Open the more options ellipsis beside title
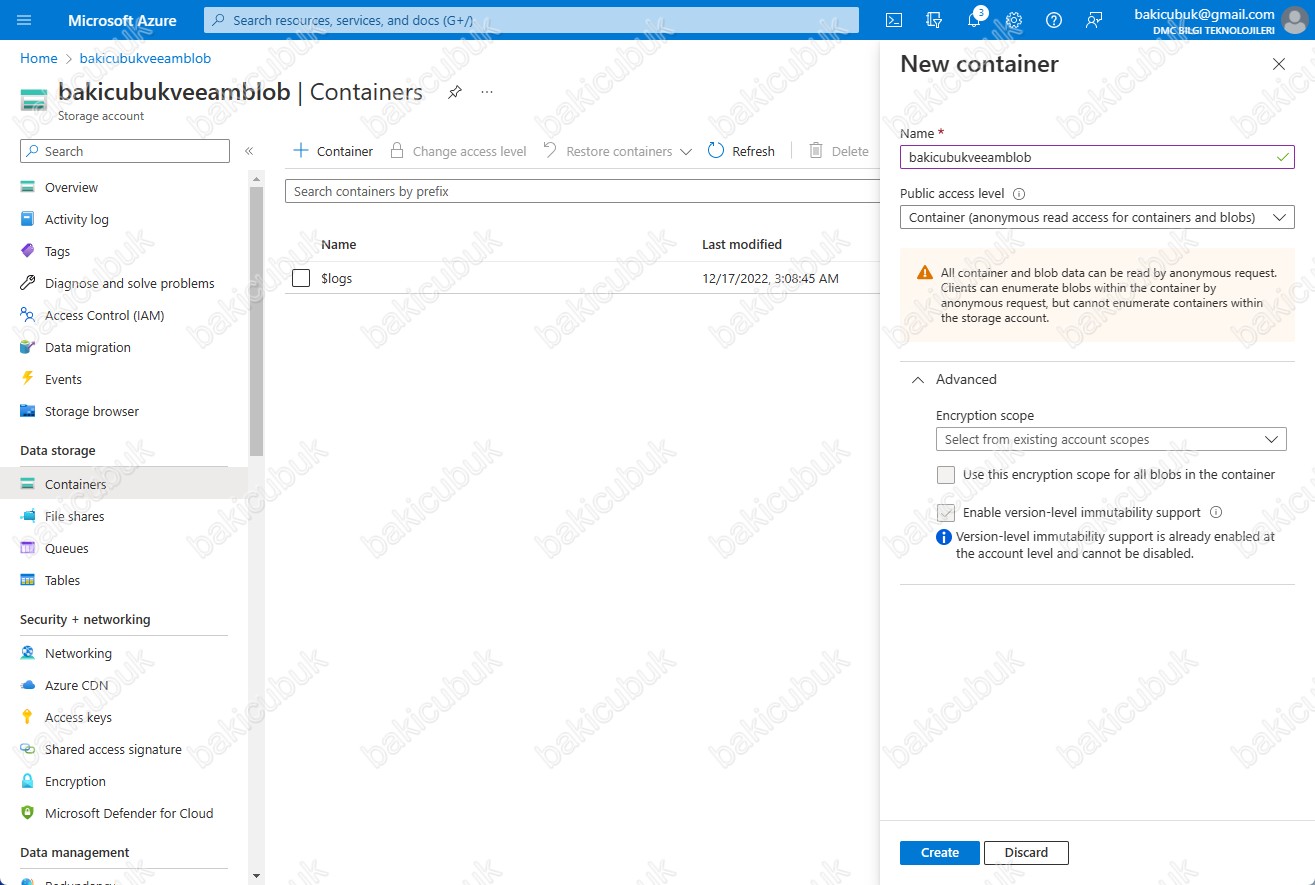The height and width of the screenshot is (885, 1315). [x=487, y=92]
